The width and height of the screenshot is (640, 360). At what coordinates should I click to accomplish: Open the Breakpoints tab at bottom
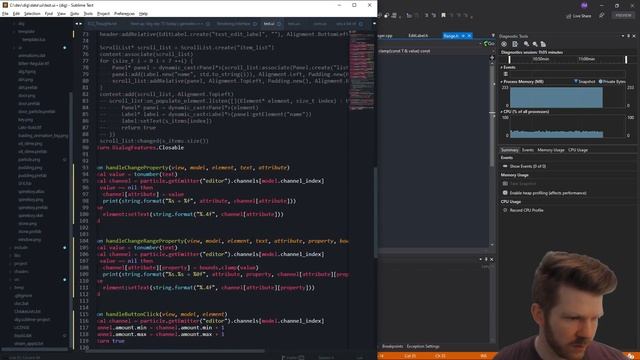tap(392, 347)
